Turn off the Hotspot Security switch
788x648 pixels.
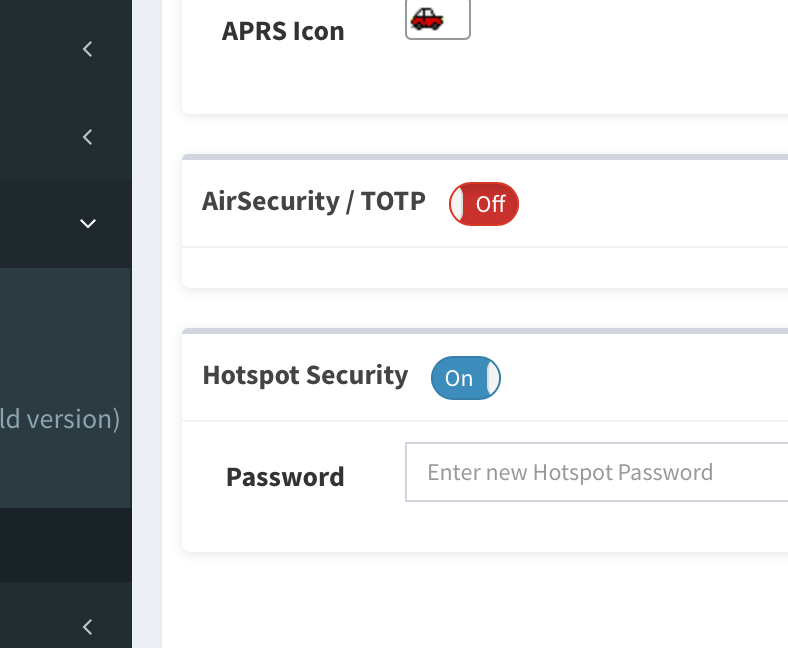tap(465, 378)
